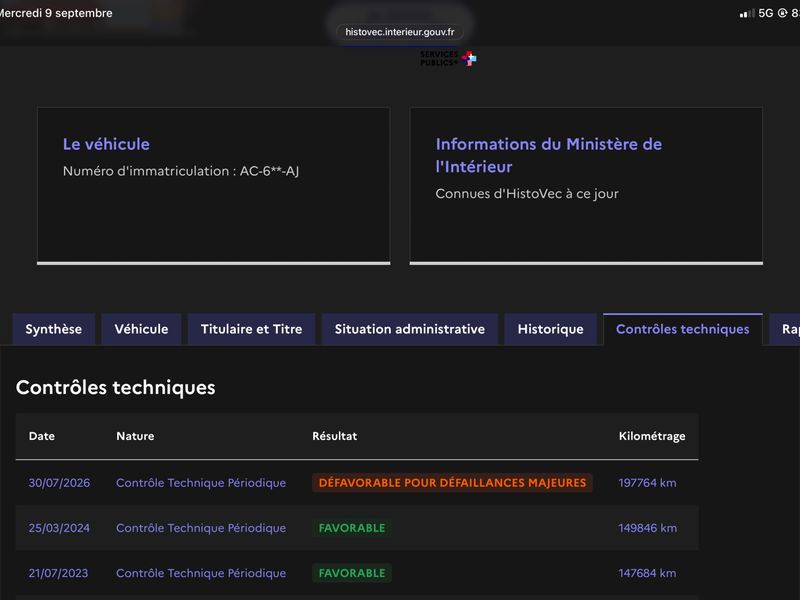Click the Favorable badge for 25/03/2024

point(352,528)
